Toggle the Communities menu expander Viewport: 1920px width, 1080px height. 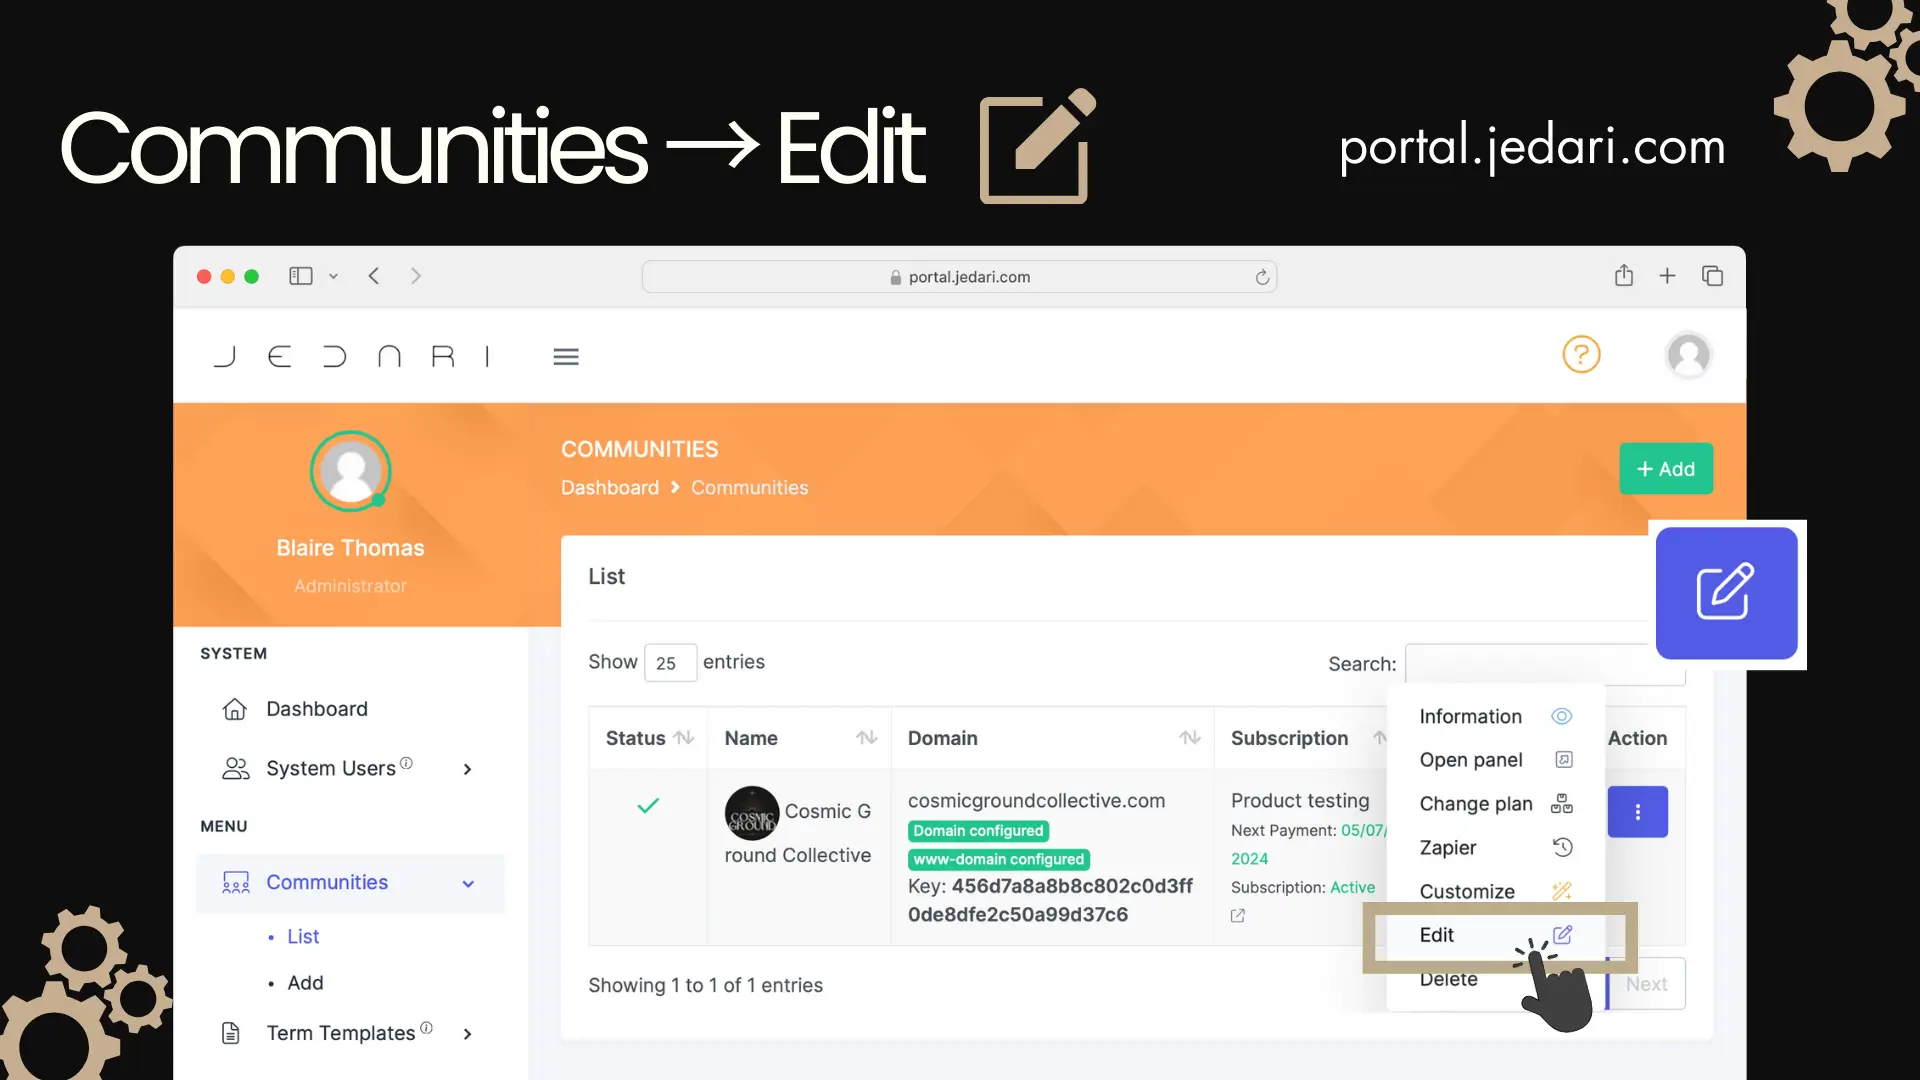(x=467, y=881)
